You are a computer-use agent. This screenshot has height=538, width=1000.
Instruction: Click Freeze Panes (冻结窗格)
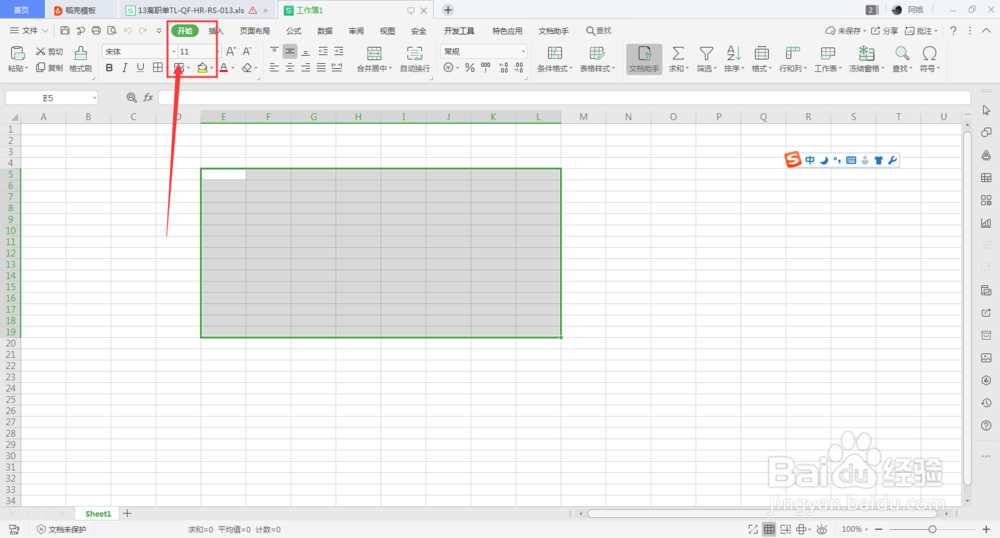866,59
